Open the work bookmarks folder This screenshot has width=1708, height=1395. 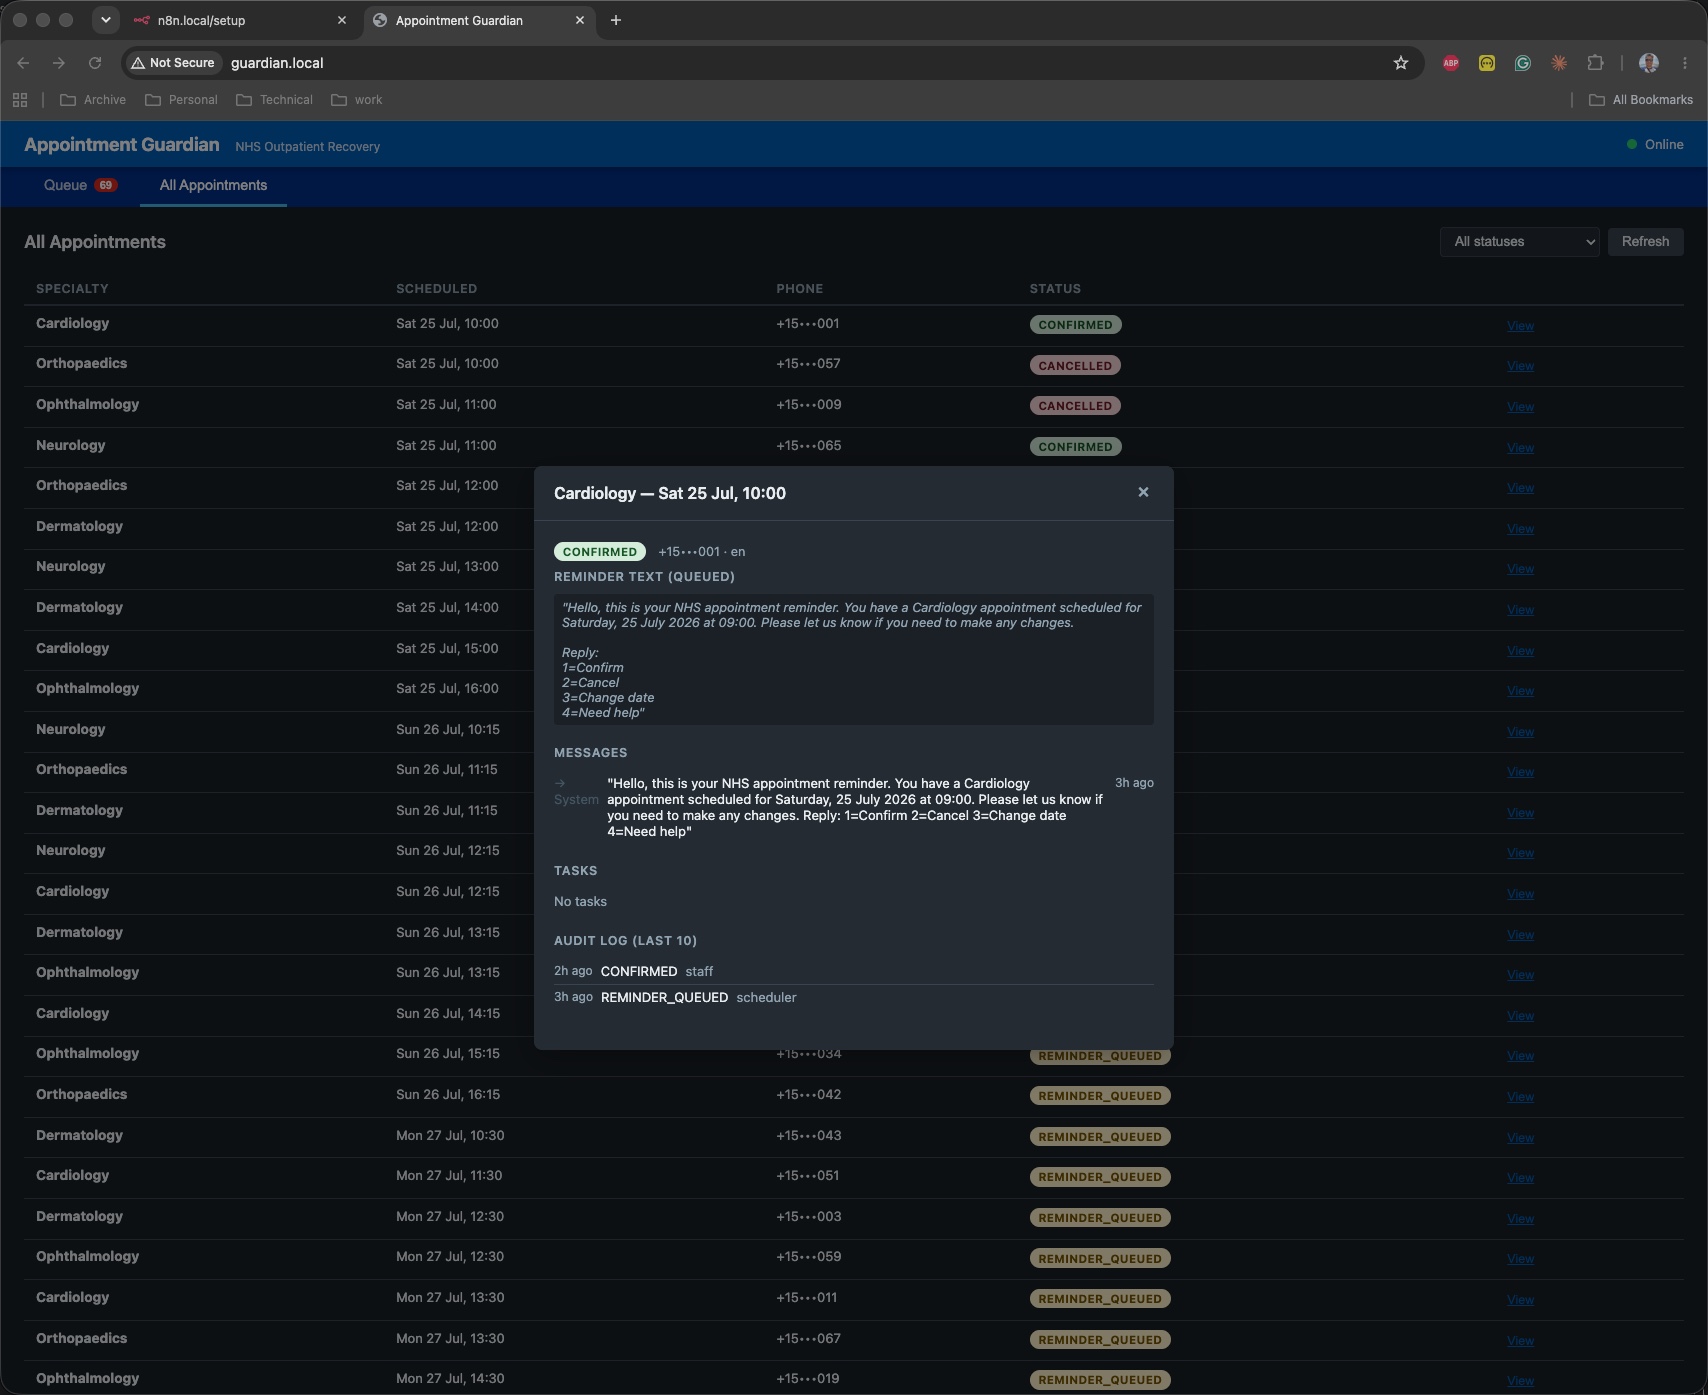(x=356, y=100)
